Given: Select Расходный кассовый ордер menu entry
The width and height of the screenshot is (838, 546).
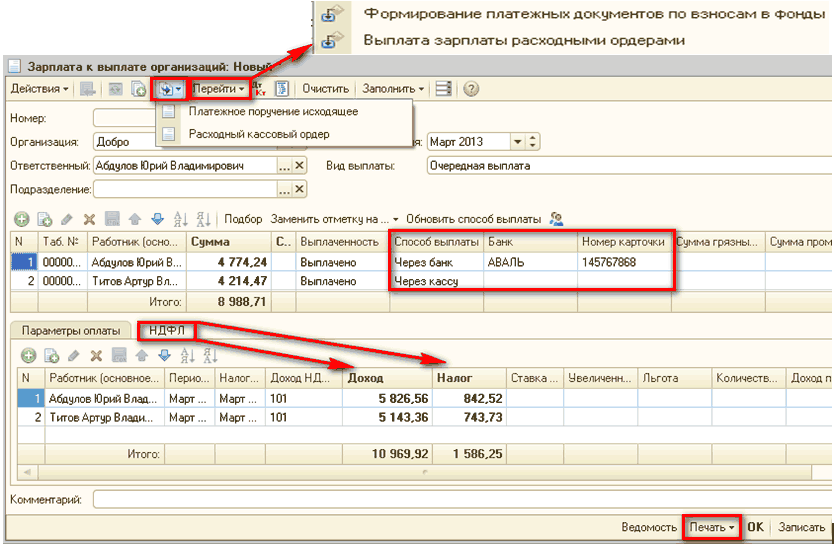Looking at the screenshot, I should pos(259,134).
